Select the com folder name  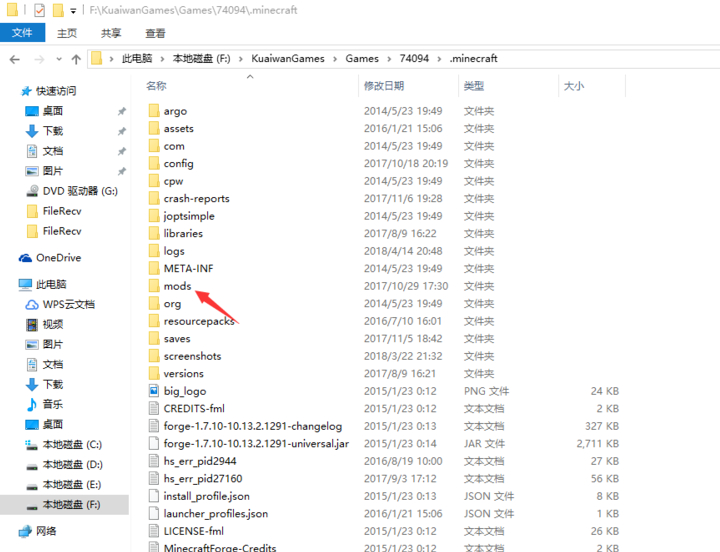pyautogui.click(x=174, y=146)
